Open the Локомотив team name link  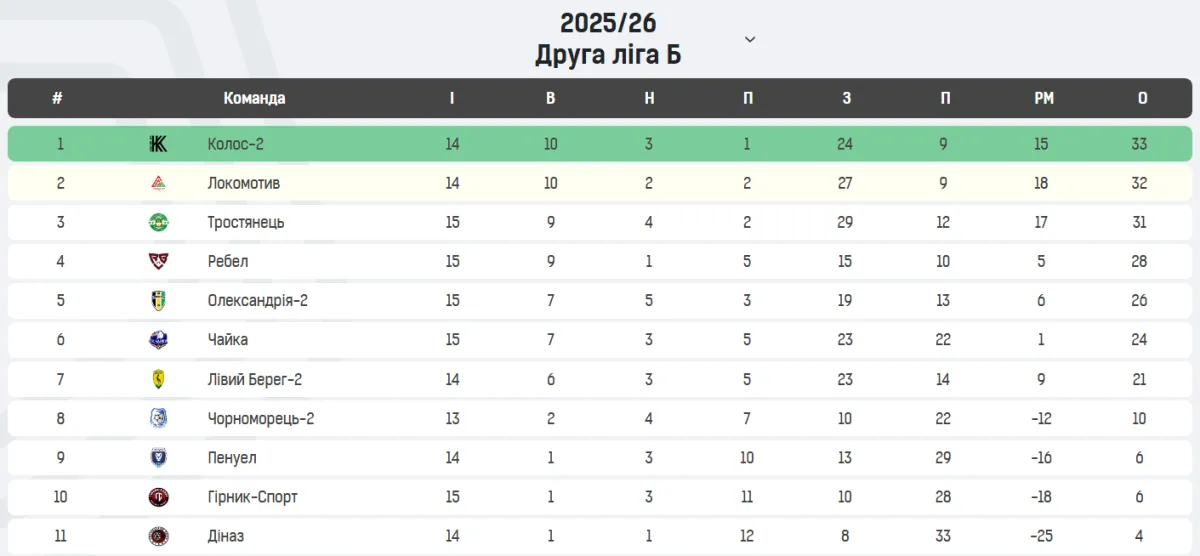click(x=244, y=183)
